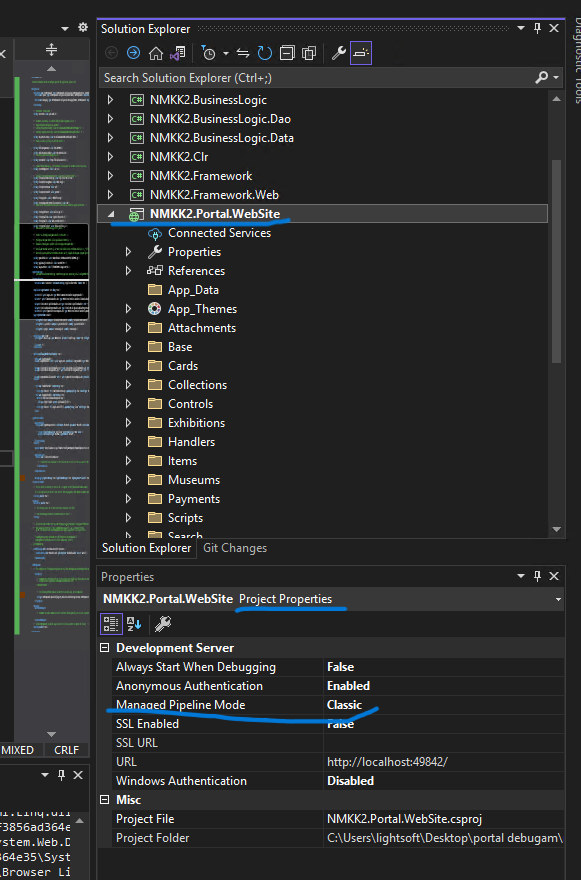
Task: Pin the Solution Explorer panel
Action: [x=537, y=28]
